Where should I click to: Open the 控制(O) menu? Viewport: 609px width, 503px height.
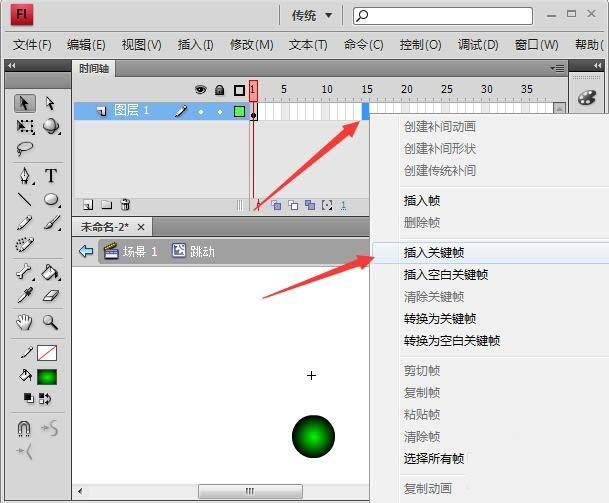(x=421, y=45)
